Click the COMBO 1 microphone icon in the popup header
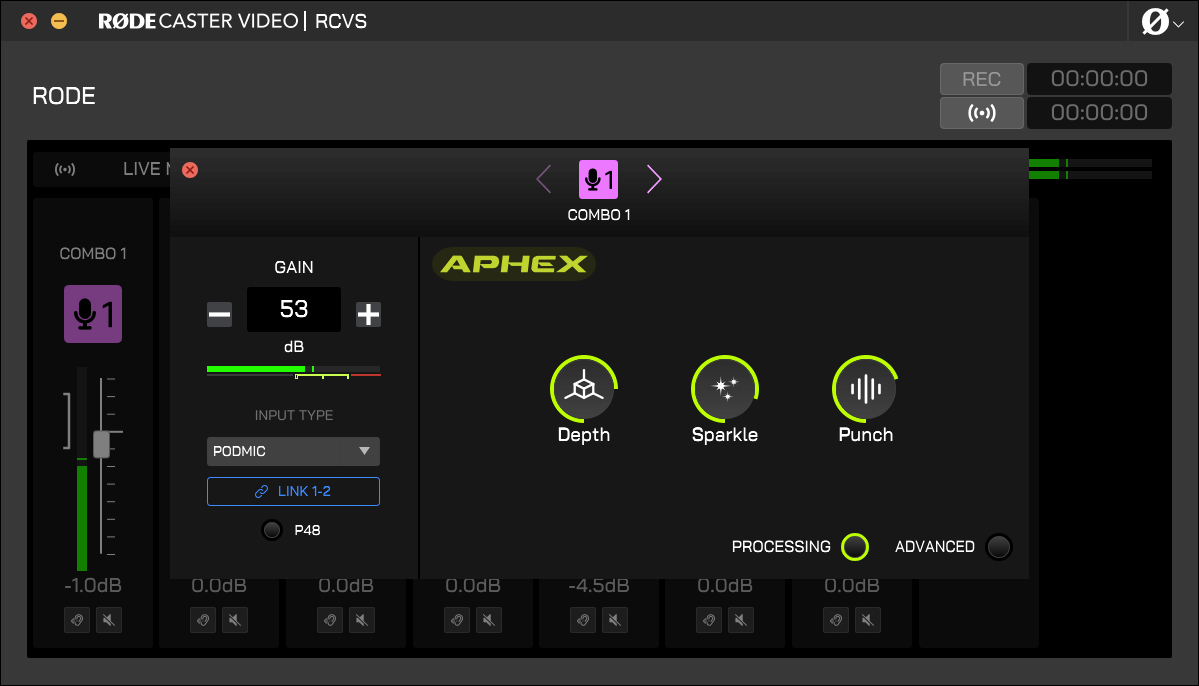 pos(598,179)
